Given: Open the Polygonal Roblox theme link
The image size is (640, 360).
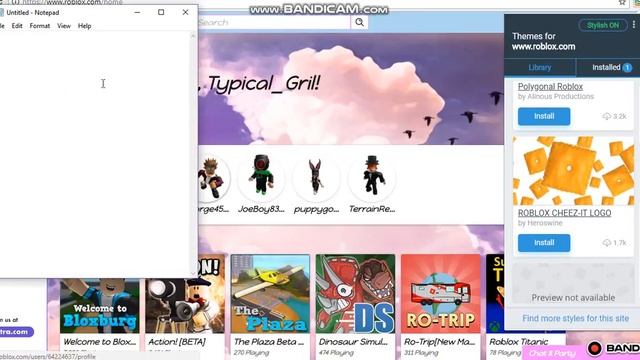Looking at the screenshot, I should coord(550,87).
